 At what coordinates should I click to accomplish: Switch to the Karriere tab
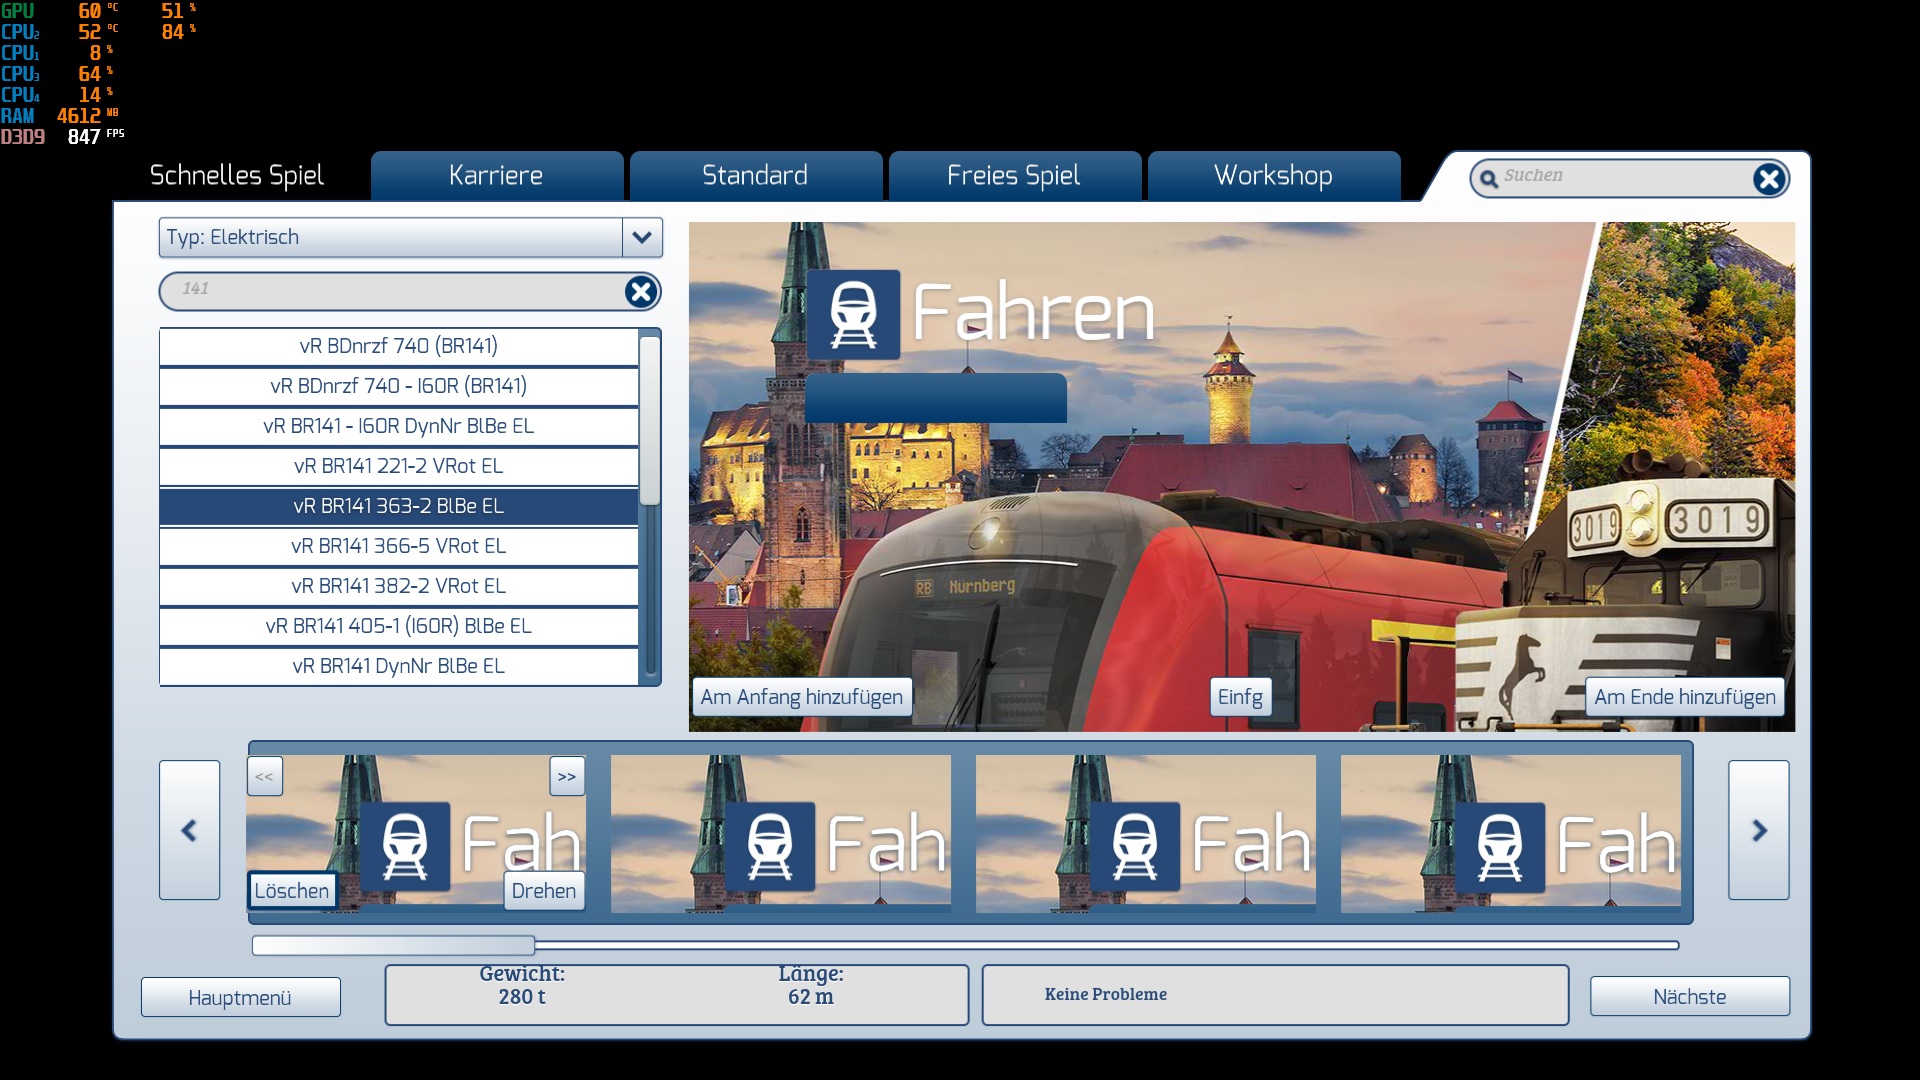(496, 176)
